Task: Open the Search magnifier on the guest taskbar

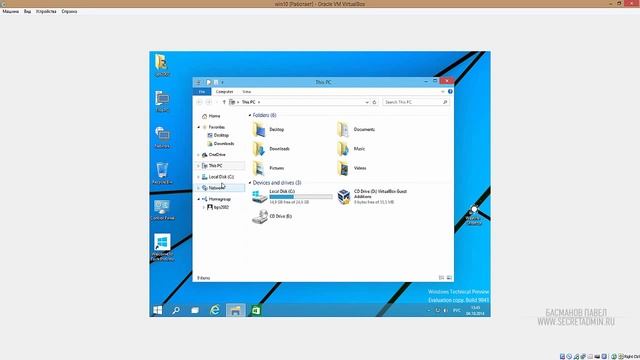Action: click(x=176, y=311)
